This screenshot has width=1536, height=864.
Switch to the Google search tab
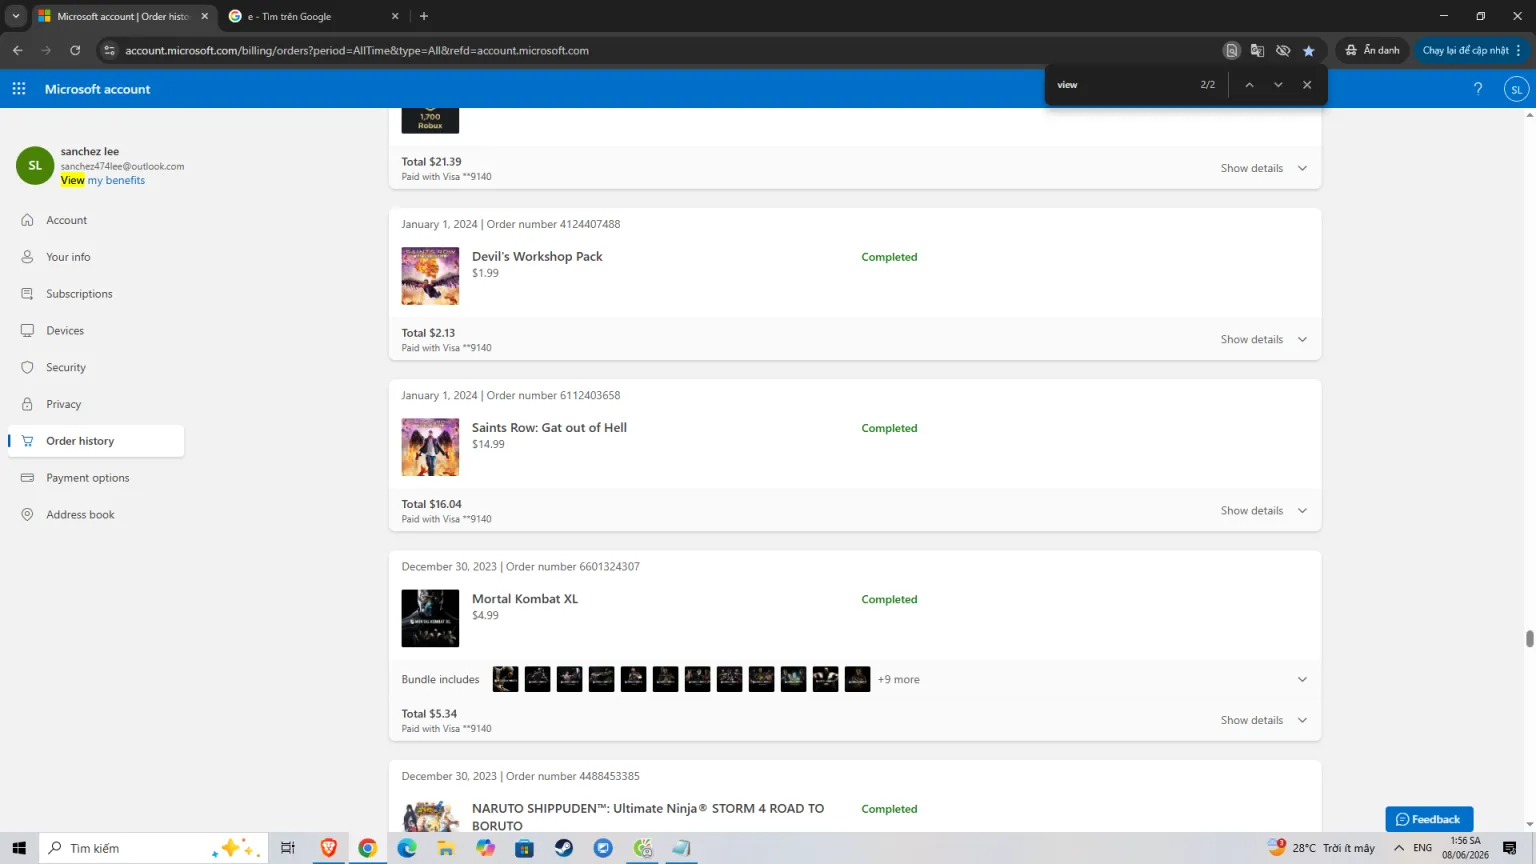pyautogui.click(x=313, y=16)
